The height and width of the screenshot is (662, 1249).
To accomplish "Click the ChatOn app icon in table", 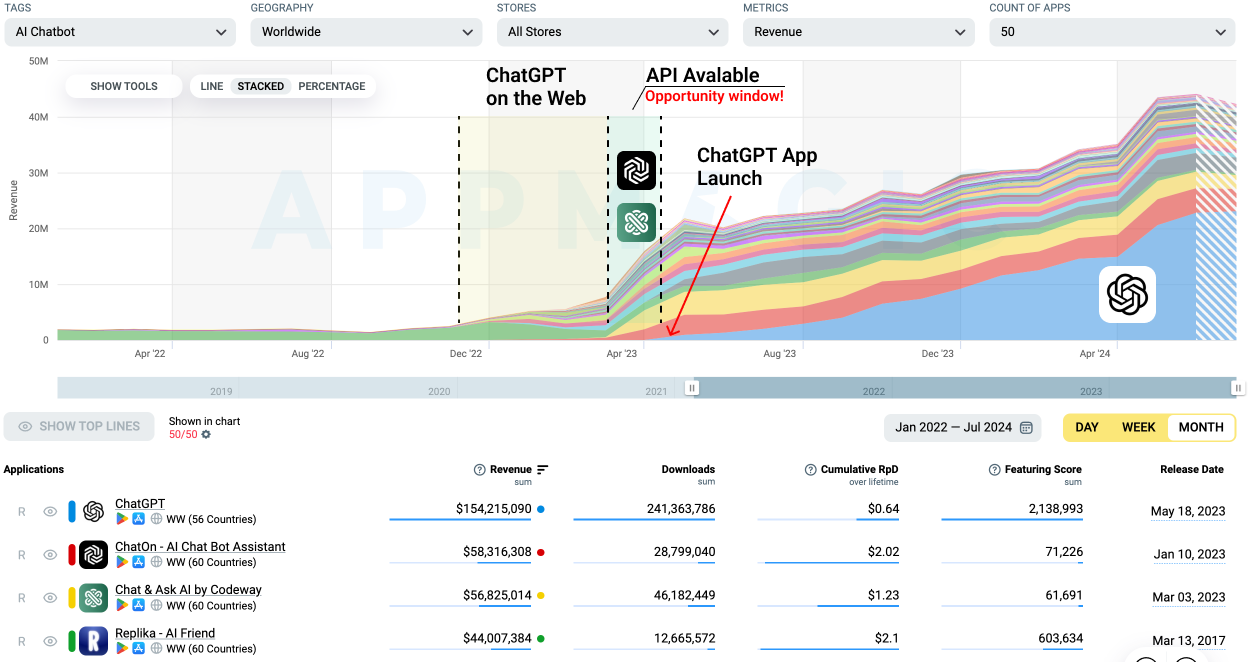I will coord(93,554).
